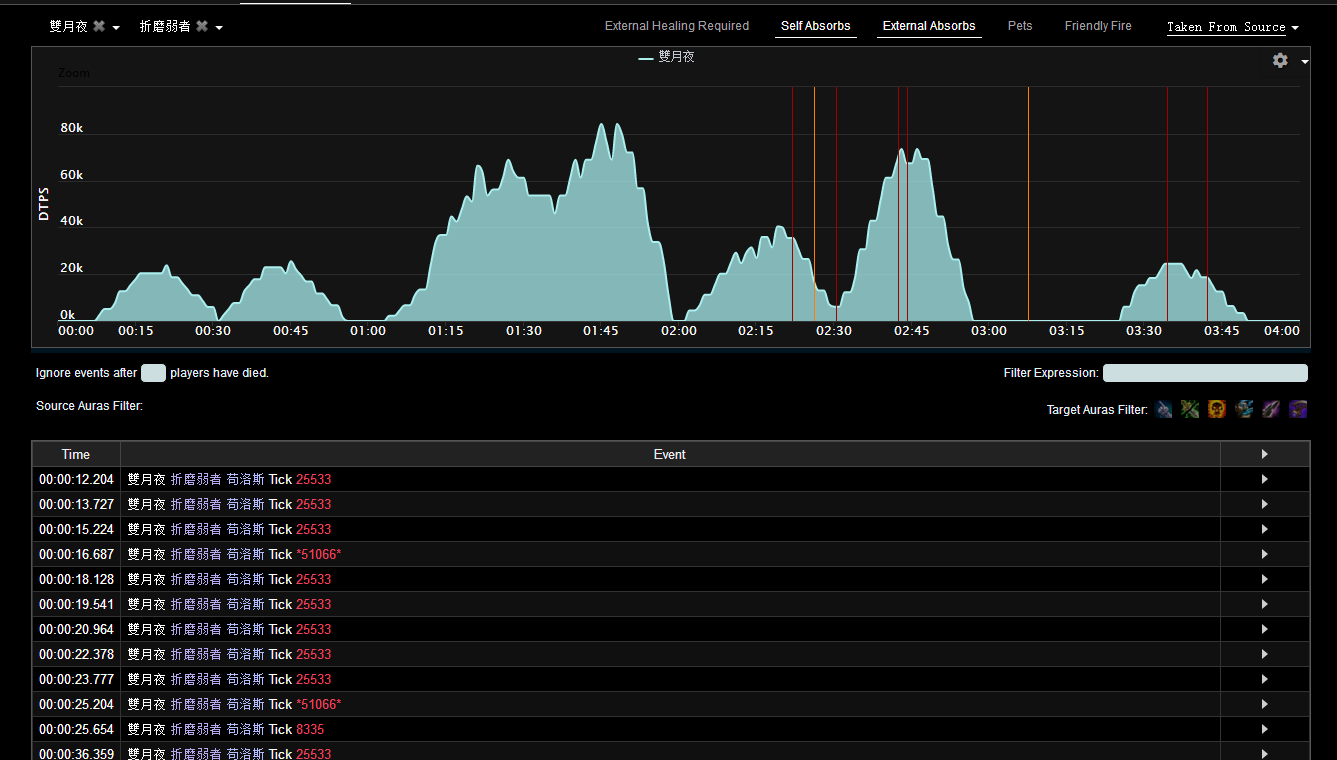Click the red marker line nearest 02:45
Viewport: 1337px width, 760px height.
tap(898, 203)
